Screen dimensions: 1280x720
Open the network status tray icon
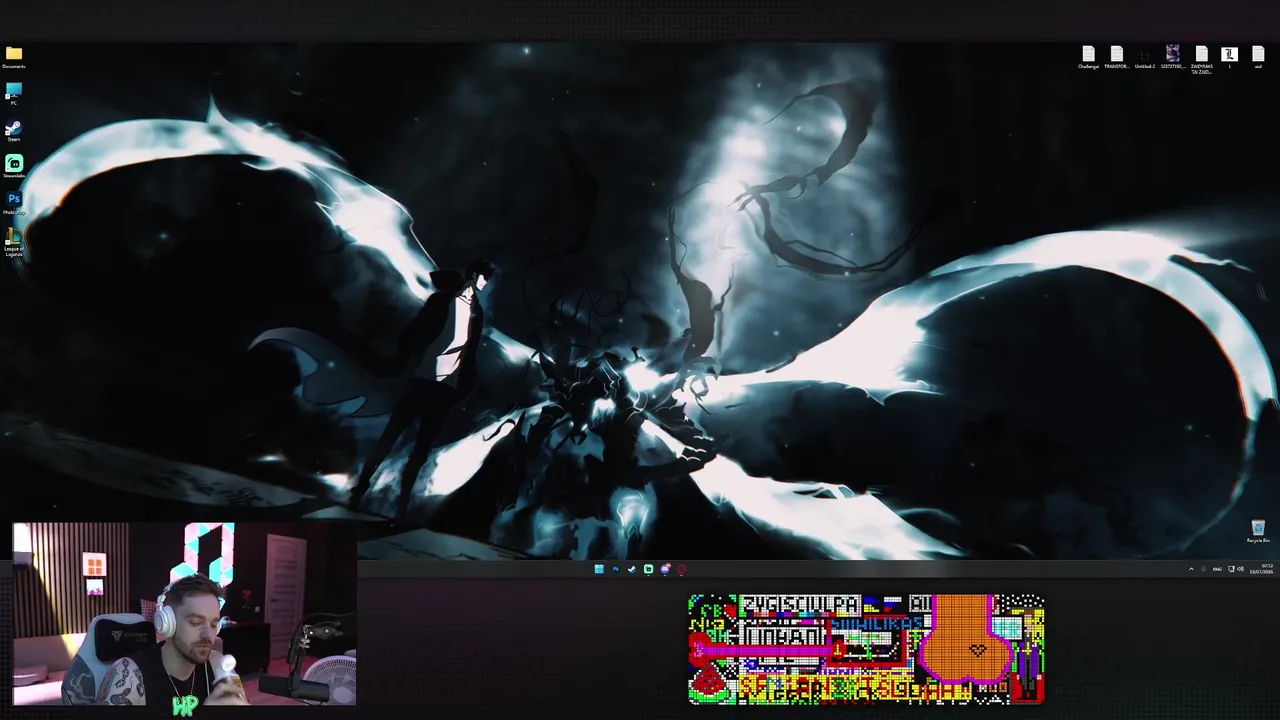tap(1231, 569)
